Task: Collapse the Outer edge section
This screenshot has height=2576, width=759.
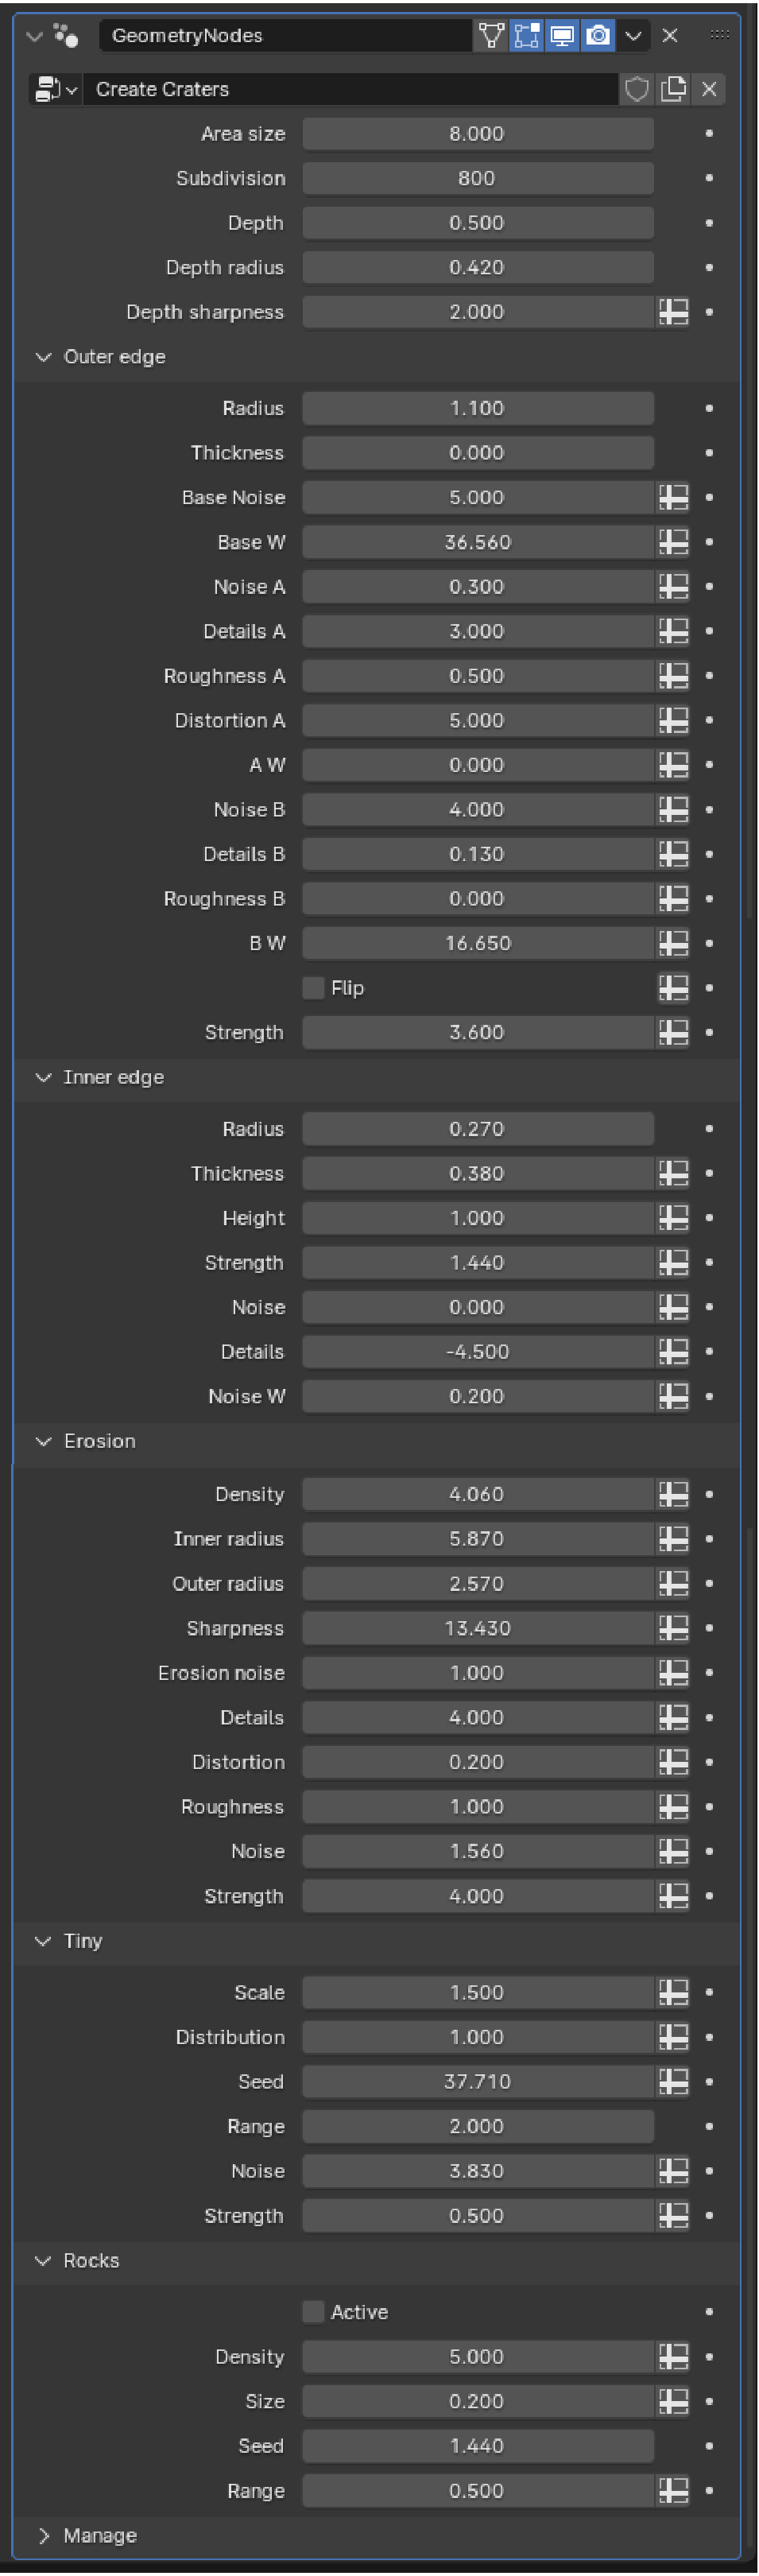Action: pyautogui.click(x=43, y=357)
